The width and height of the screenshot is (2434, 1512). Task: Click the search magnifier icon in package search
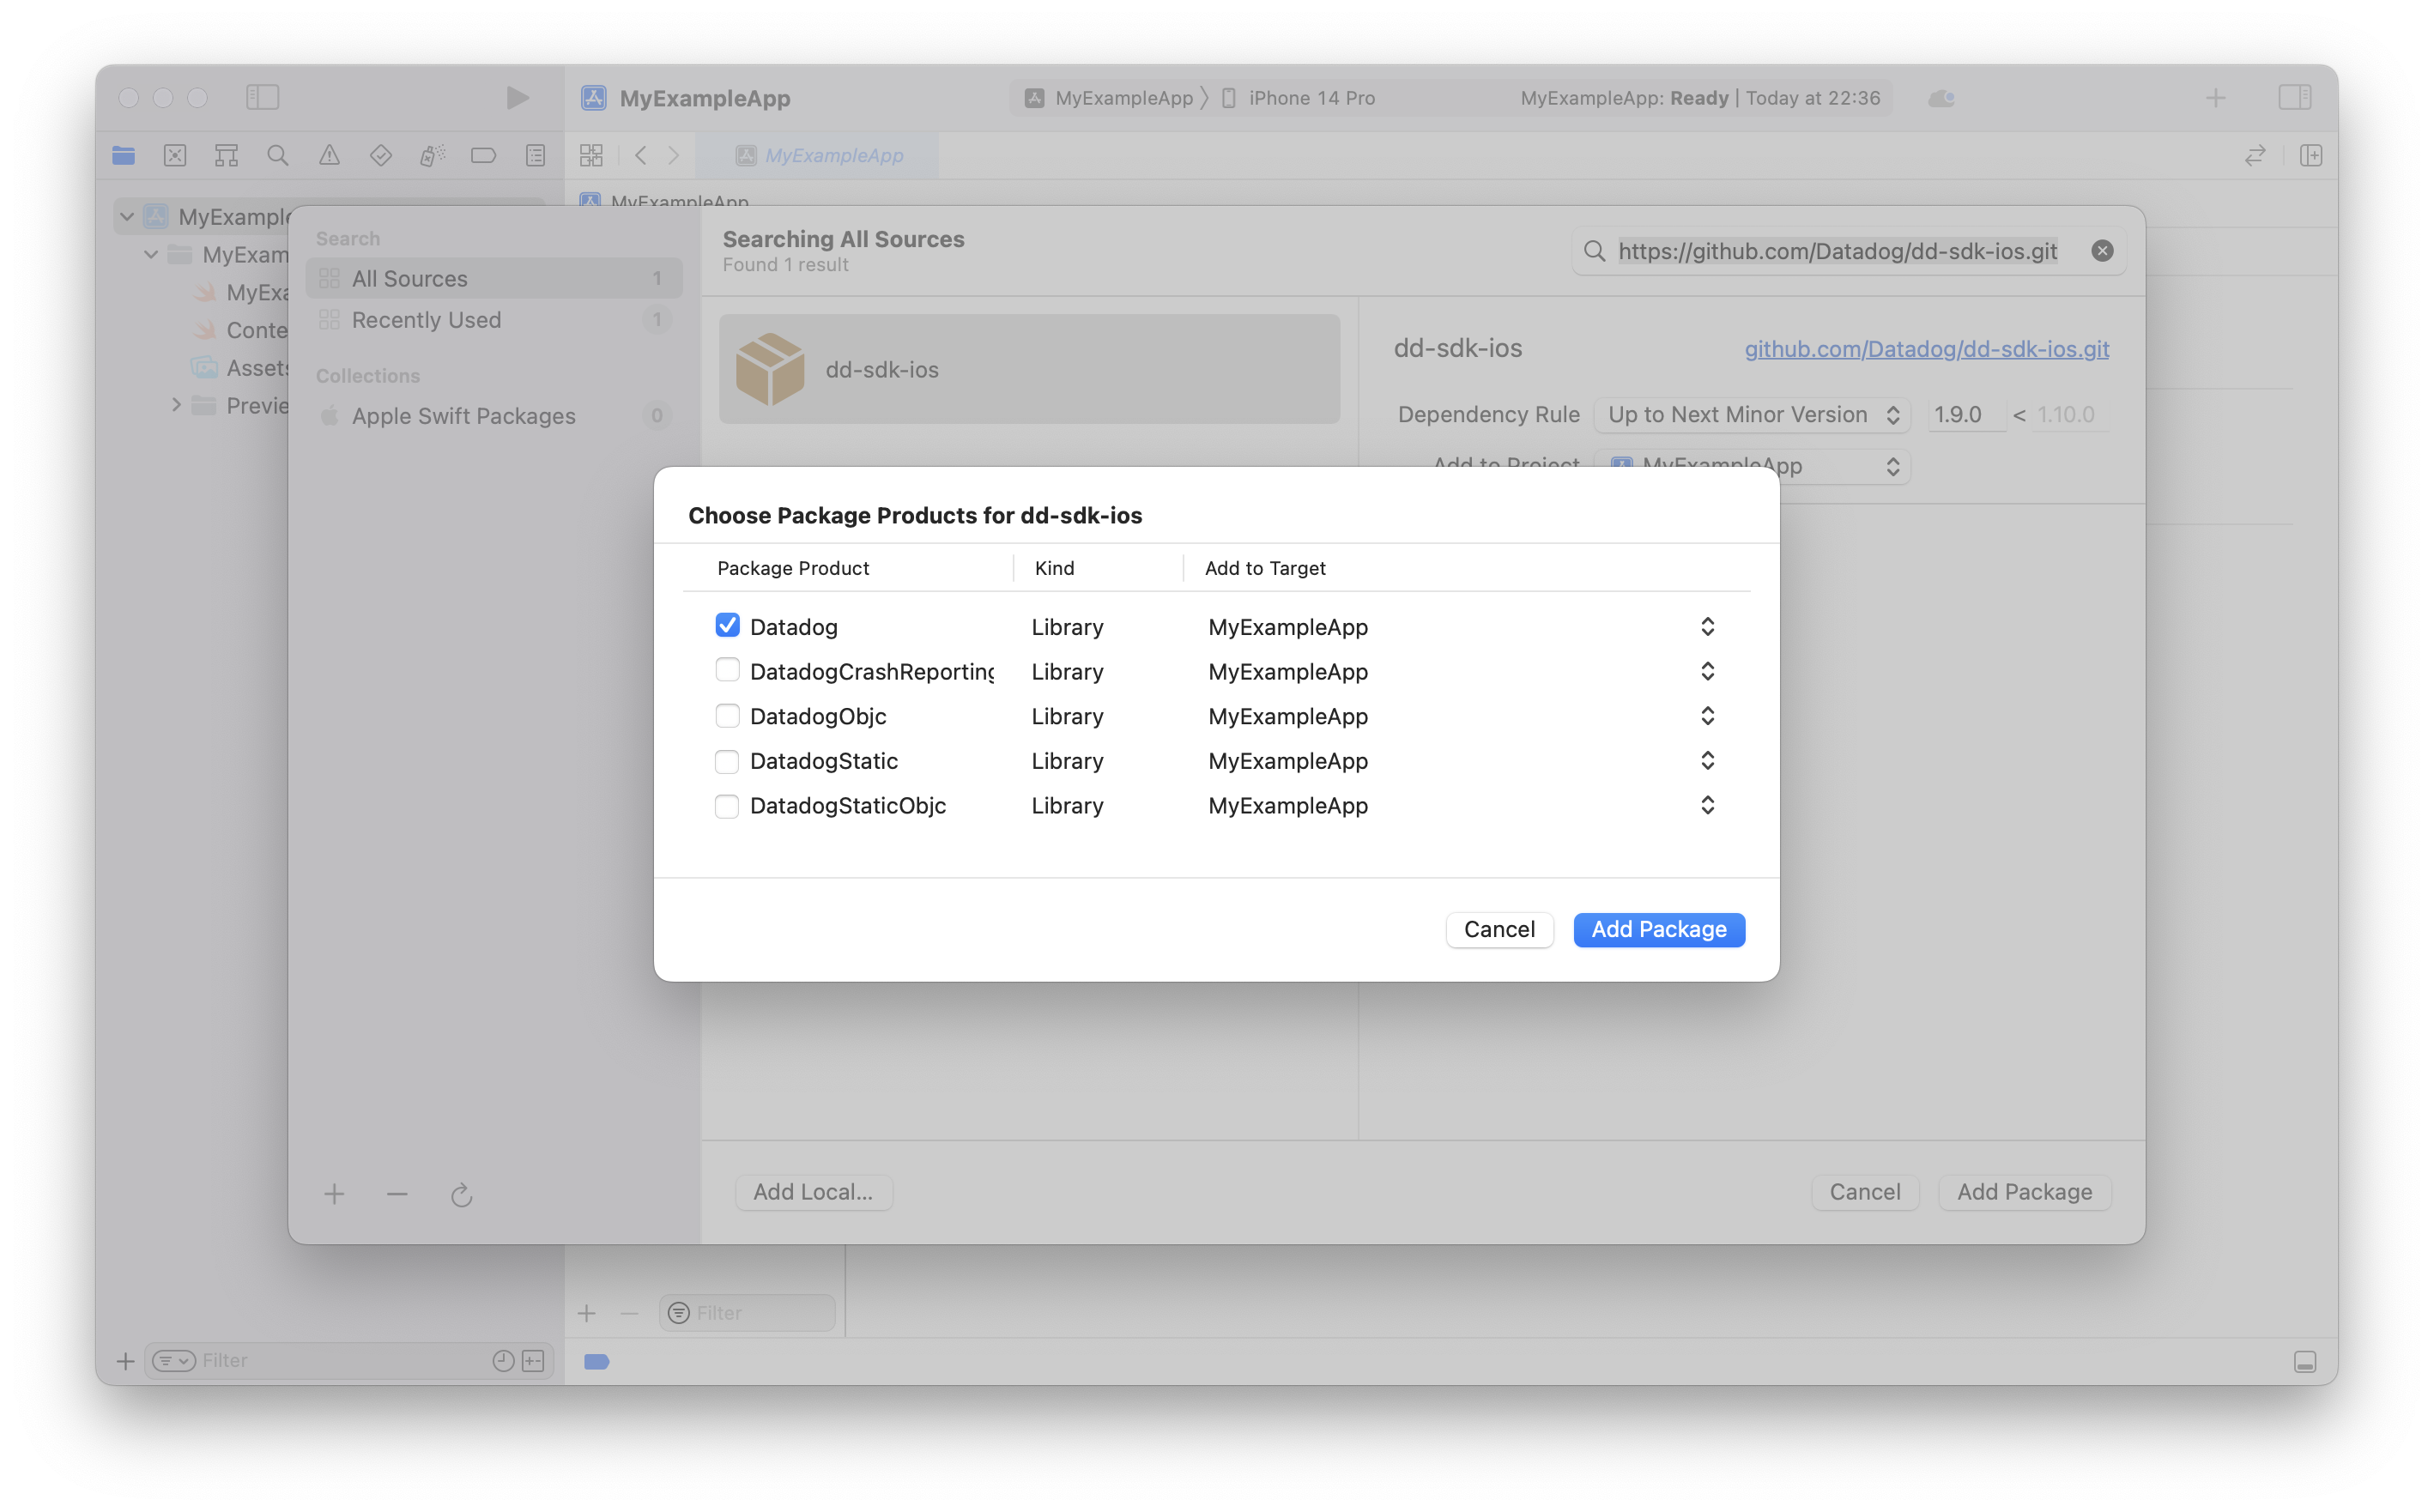tap(1595, 251)
